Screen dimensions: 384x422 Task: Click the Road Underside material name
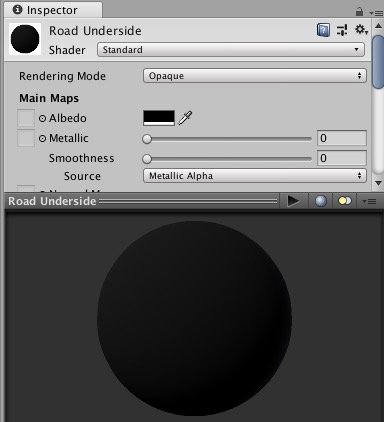tap(95, 31)
